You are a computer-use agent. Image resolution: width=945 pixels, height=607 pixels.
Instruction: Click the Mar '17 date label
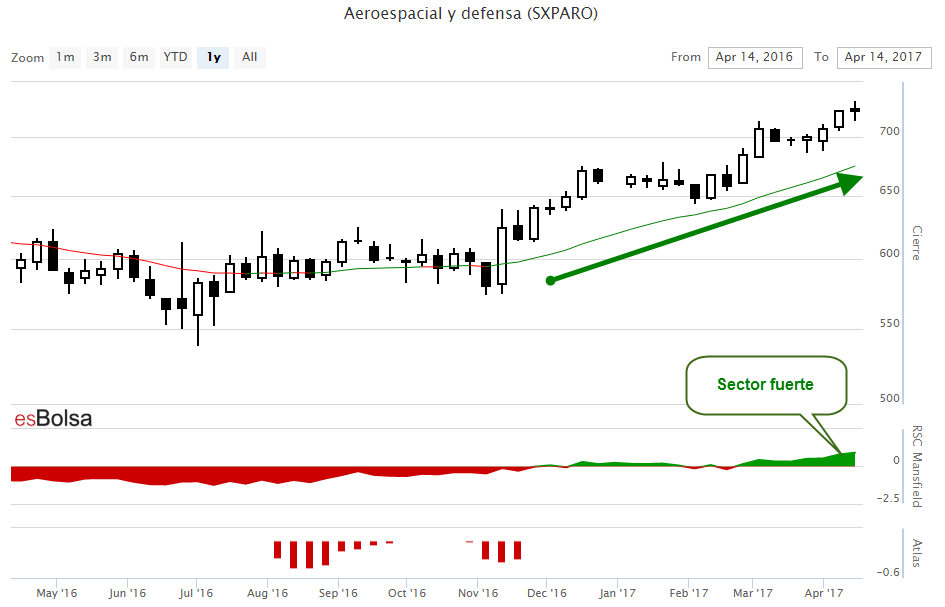753,593
